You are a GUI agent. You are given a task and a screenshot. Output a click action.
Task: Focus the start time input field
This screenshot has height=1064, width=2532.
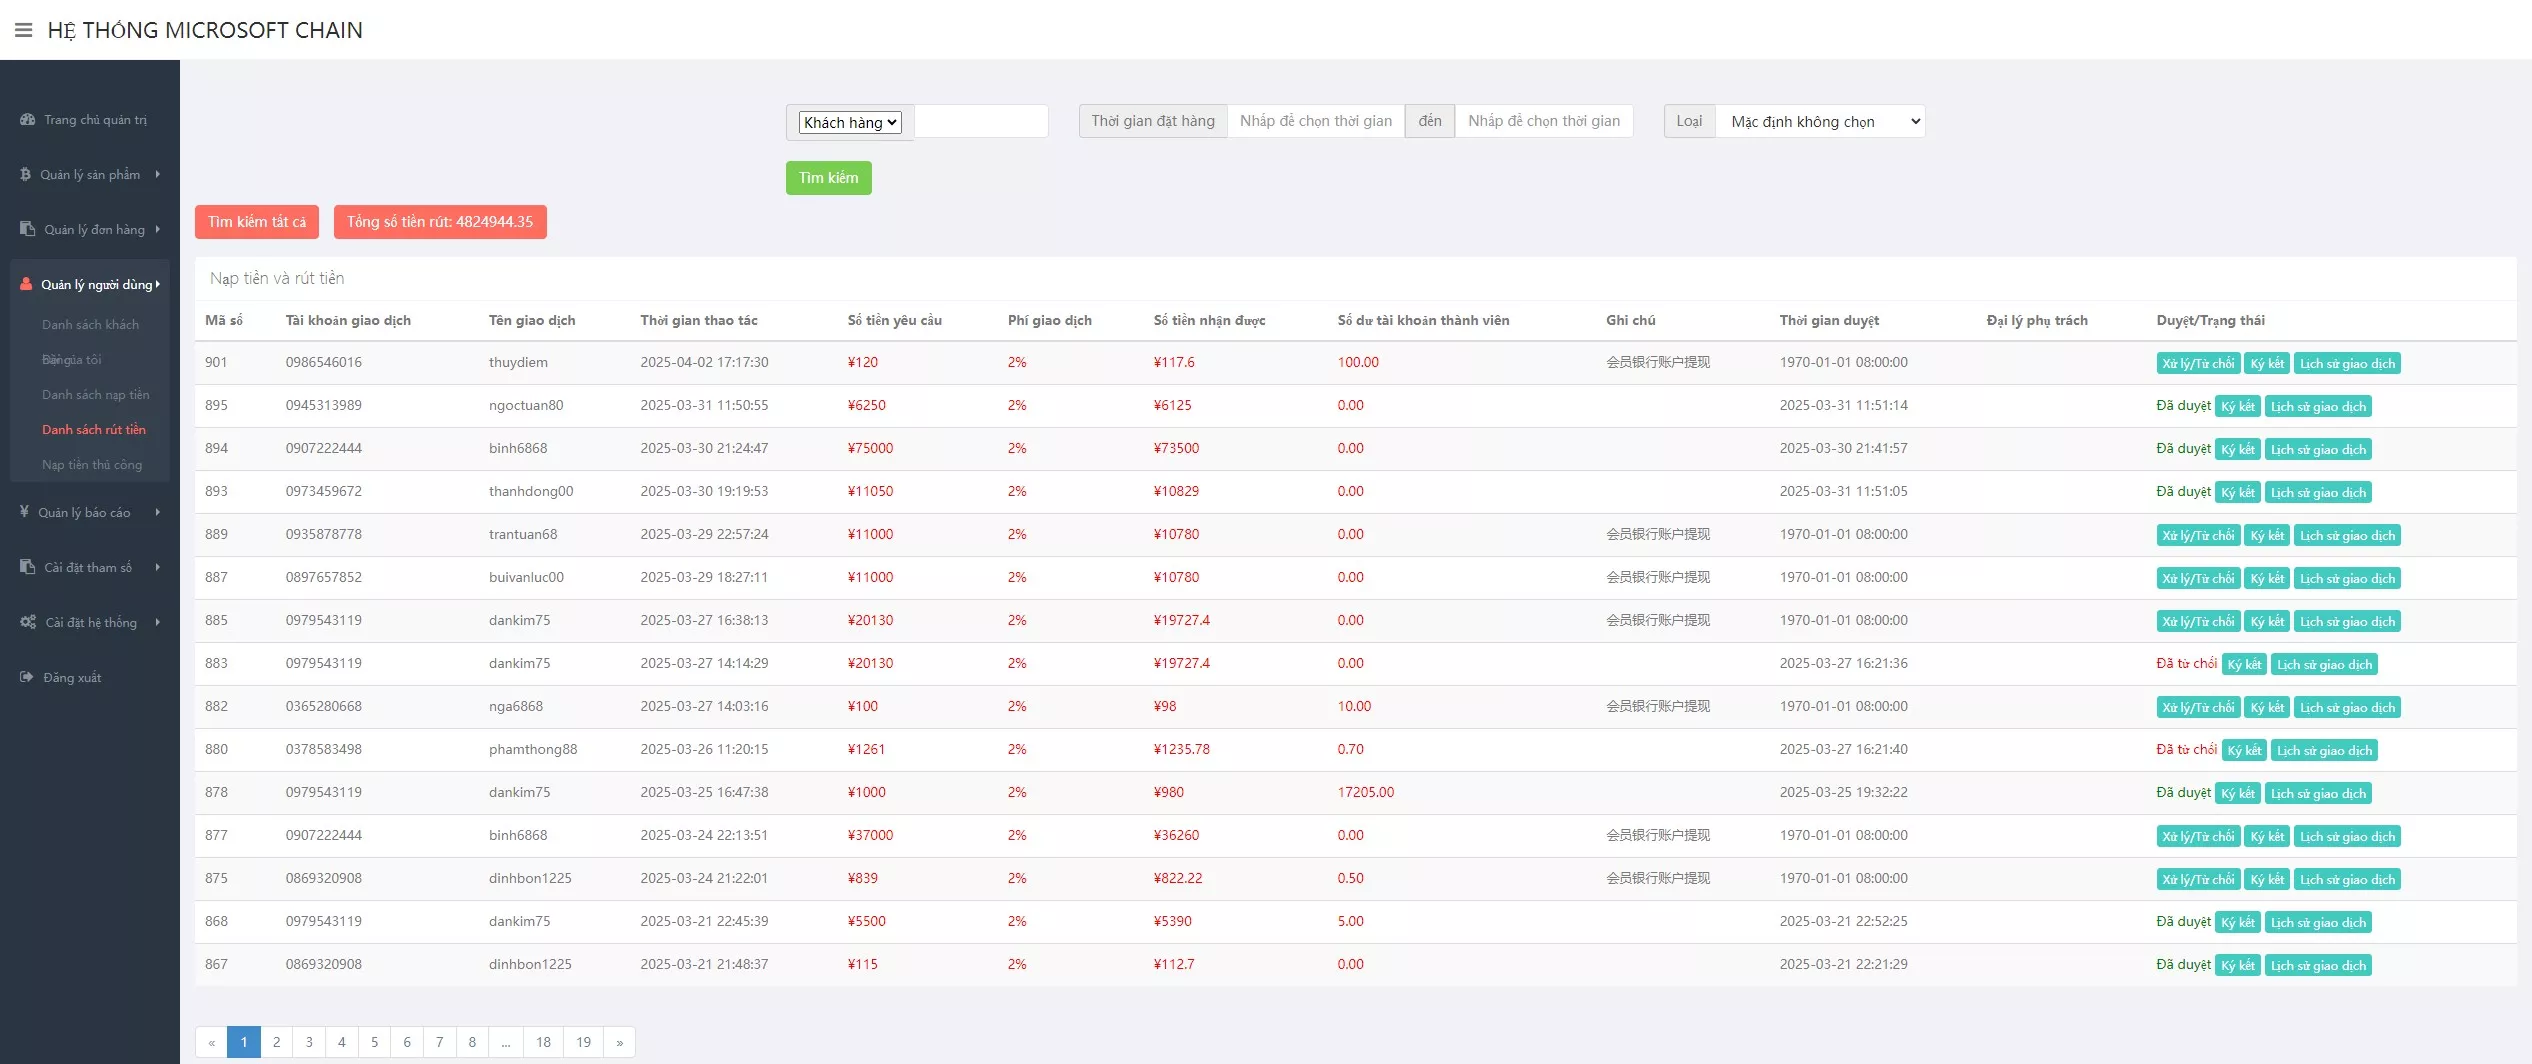pos(1315,121)
